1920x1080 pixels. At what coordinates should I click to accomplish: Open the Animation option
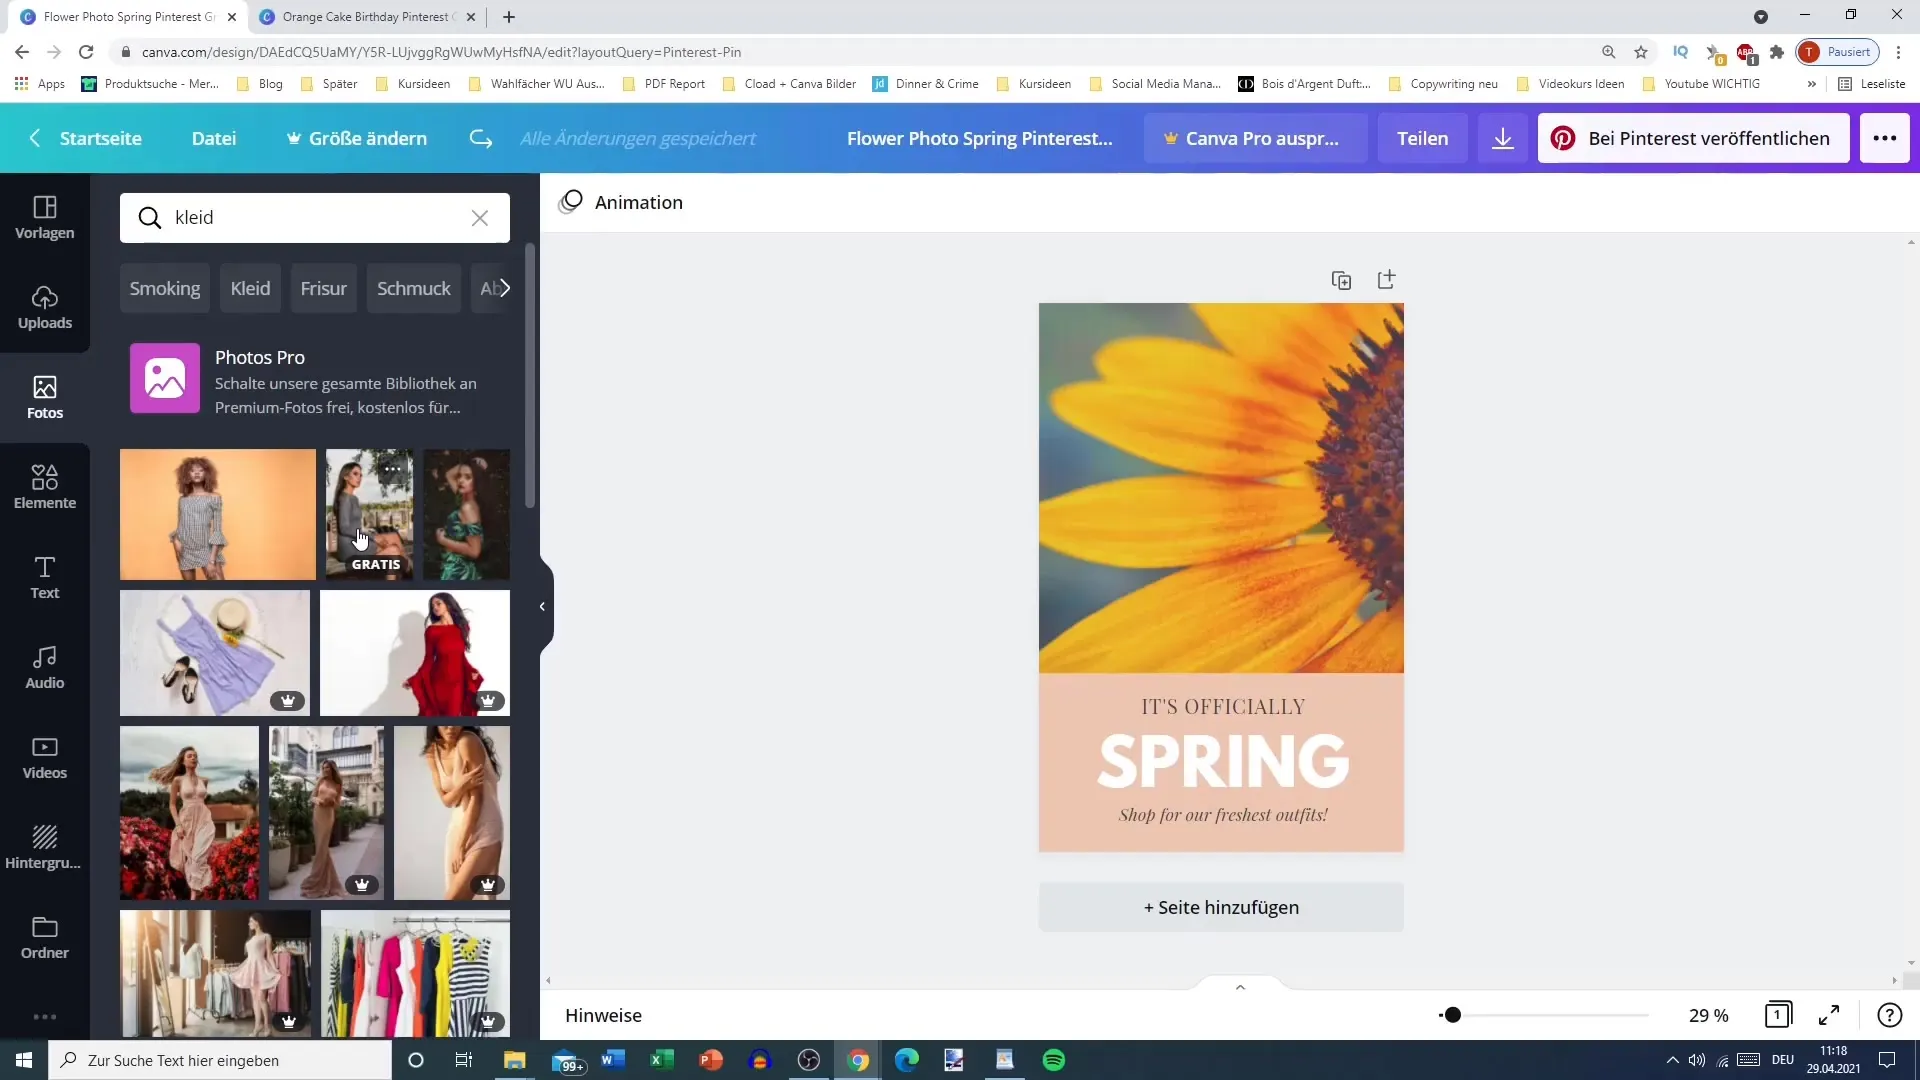coord(621,202)
